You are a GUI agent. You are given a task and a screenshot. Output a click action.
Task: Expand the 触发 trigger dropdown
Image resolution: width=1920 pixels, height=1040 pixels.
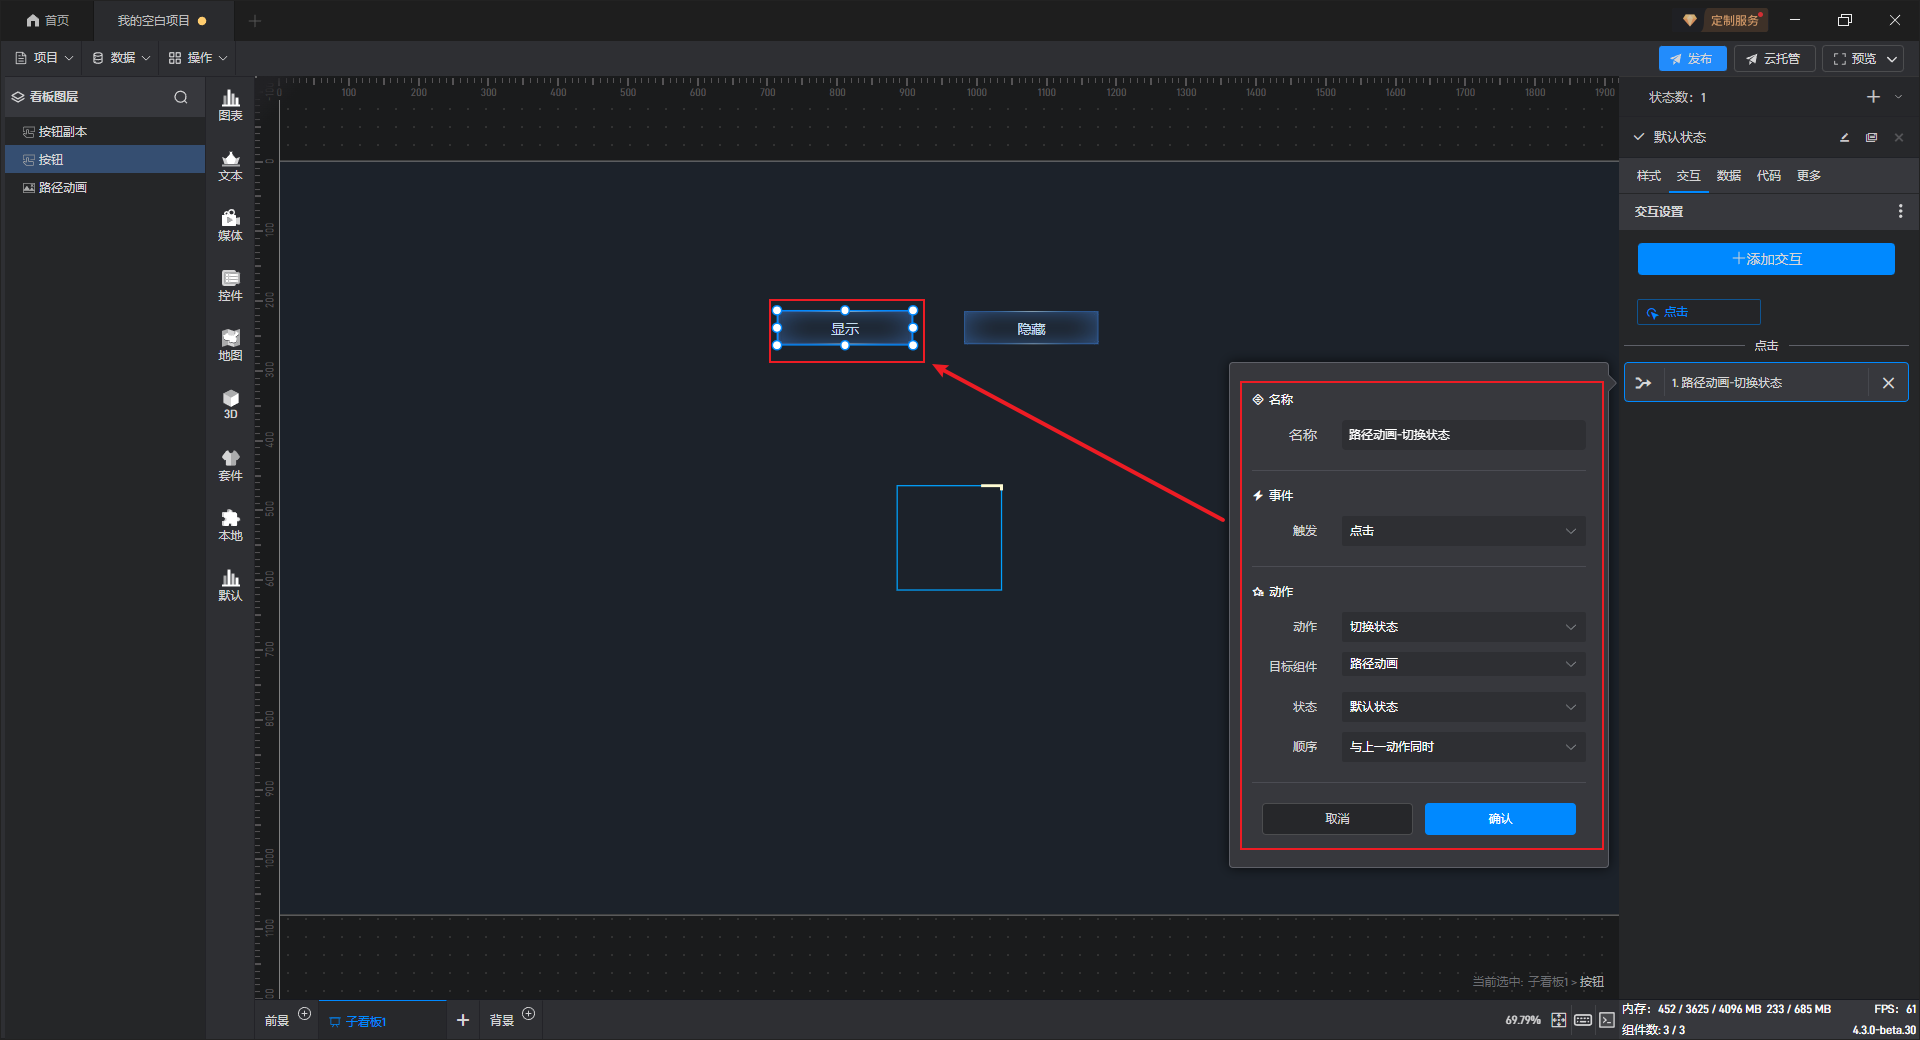(x=1462, y=531)
